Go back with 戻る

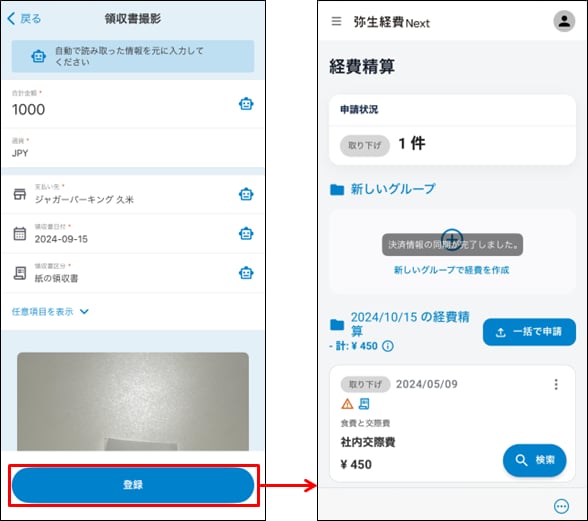(24, 18)
